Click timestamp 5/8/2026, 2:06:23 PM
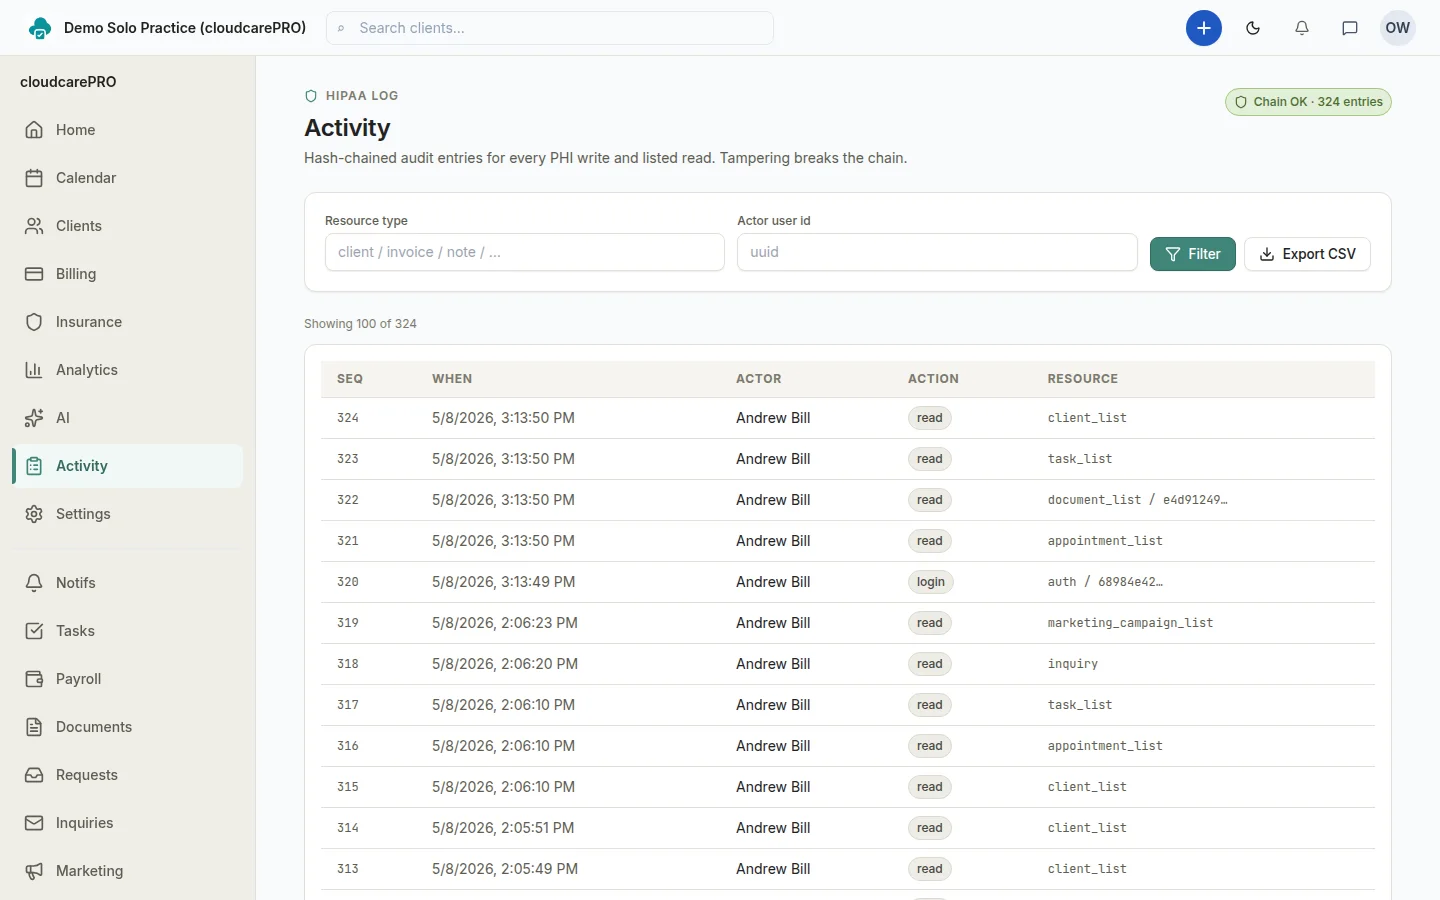 tap(505, 623)
